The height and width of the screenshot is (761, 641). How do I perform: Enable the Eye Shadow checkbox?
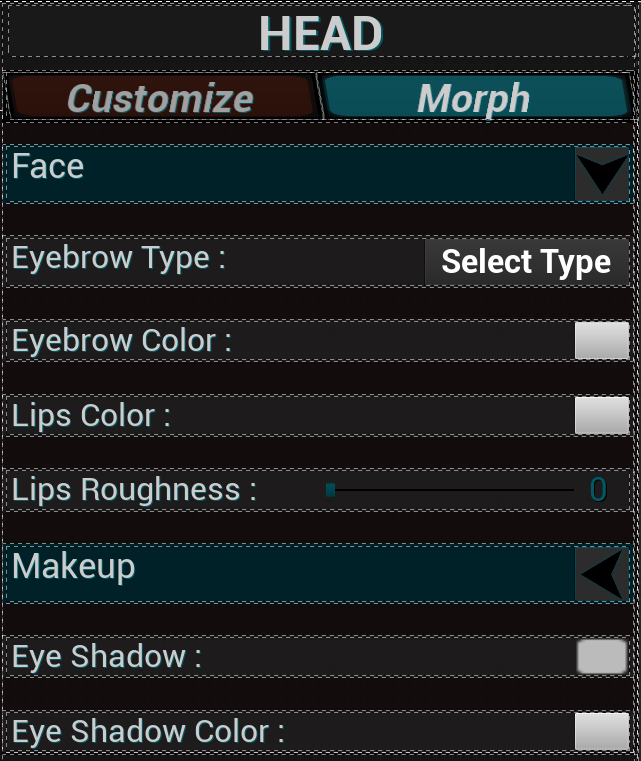pyautogui.click(x=602, y=657)
